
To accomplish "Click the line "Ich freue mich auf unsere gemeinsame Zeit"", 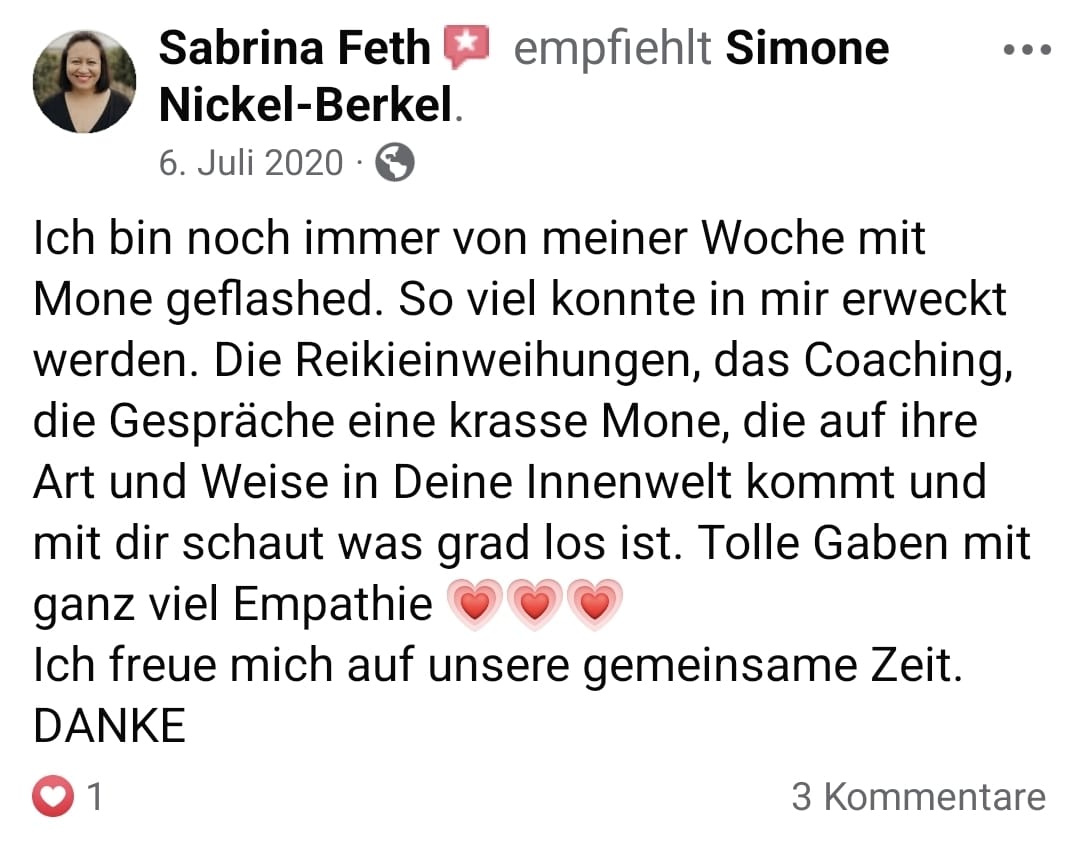I will tap(497, 667).
